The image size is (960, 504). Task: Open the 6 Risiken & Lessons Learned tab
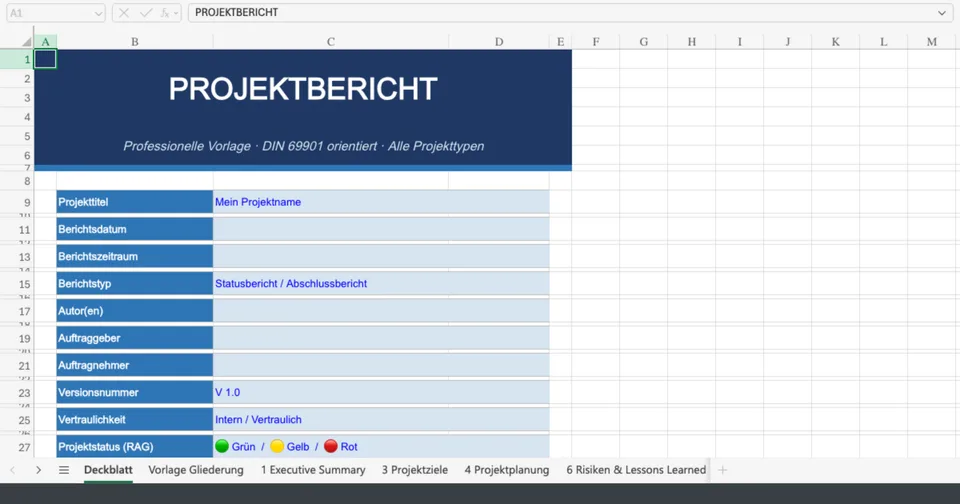coord(636,470)
